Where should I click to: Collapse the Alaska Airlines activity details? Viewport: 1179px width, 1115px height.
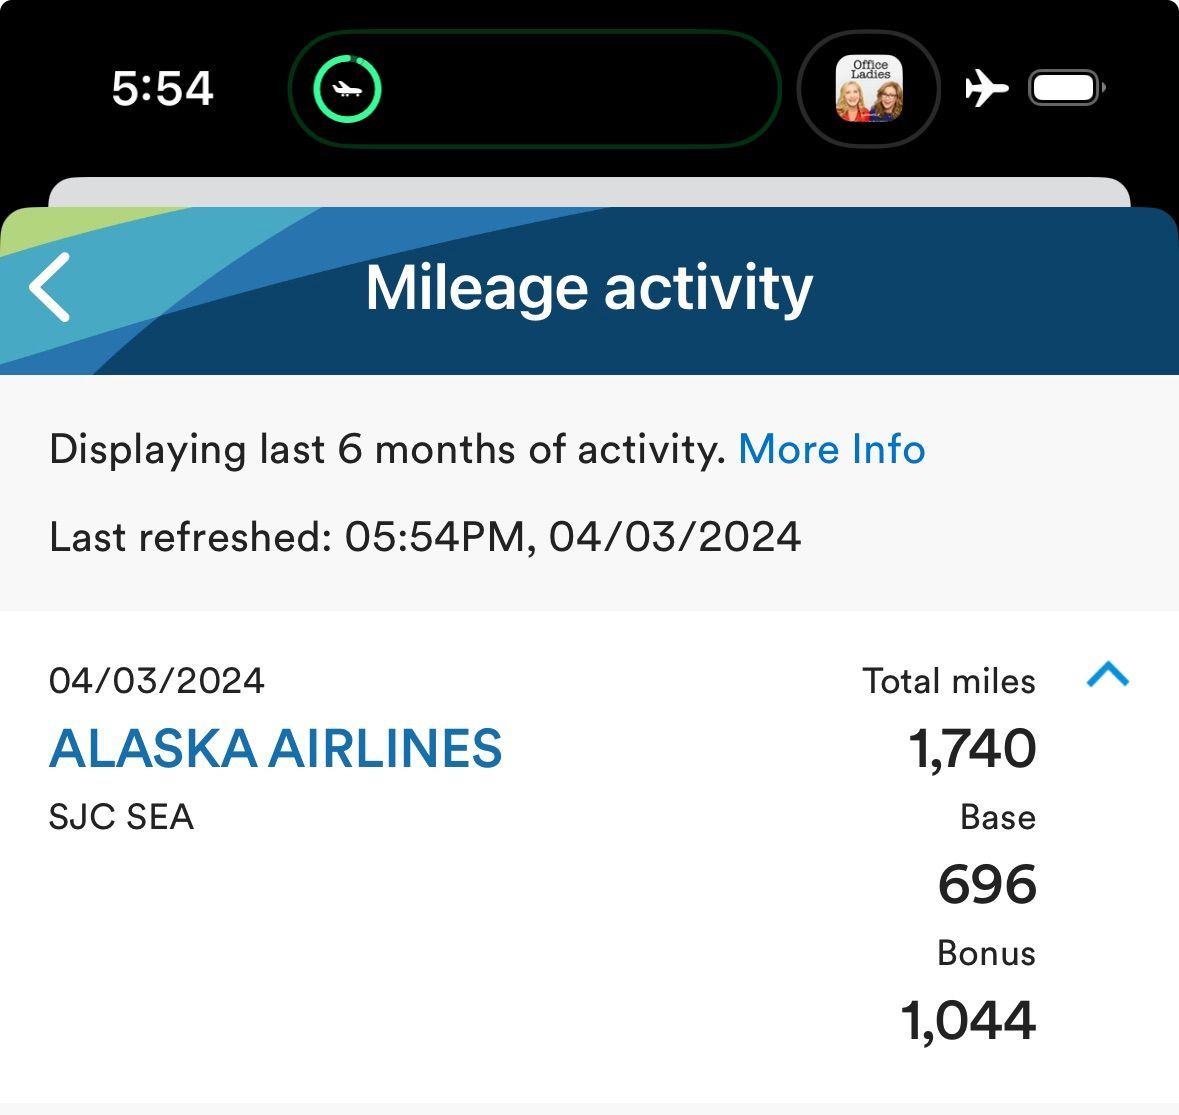point(1107,676)
